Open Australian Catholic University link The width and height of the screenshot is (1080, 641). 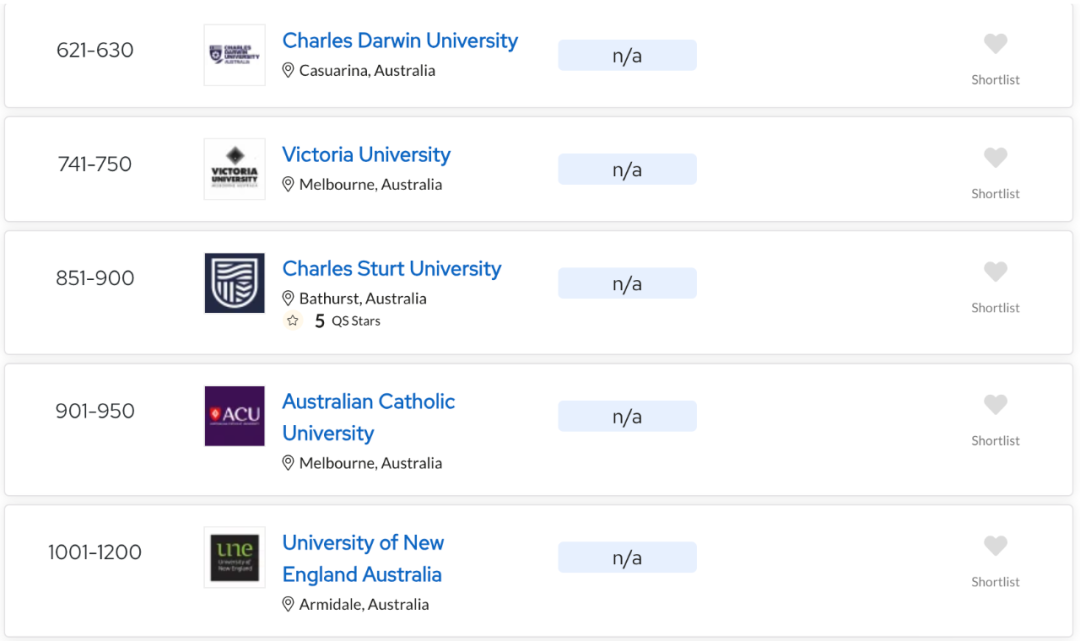click(368, 417)
